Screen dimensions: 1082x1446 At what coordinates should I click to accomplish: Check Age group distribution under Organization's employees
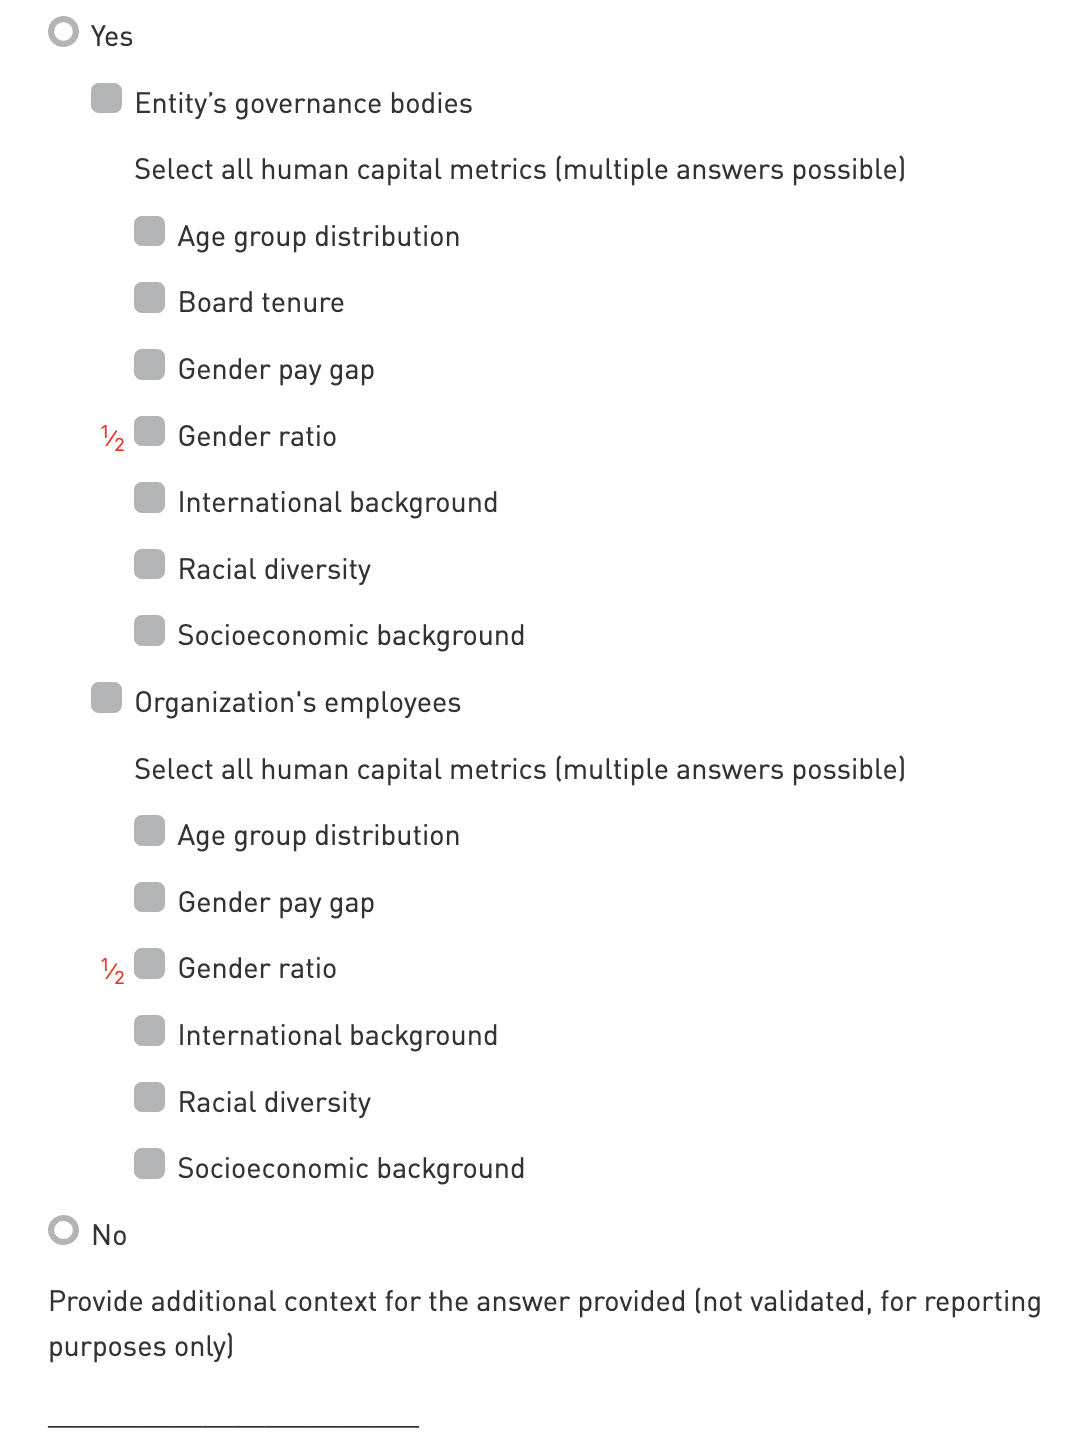149,831
